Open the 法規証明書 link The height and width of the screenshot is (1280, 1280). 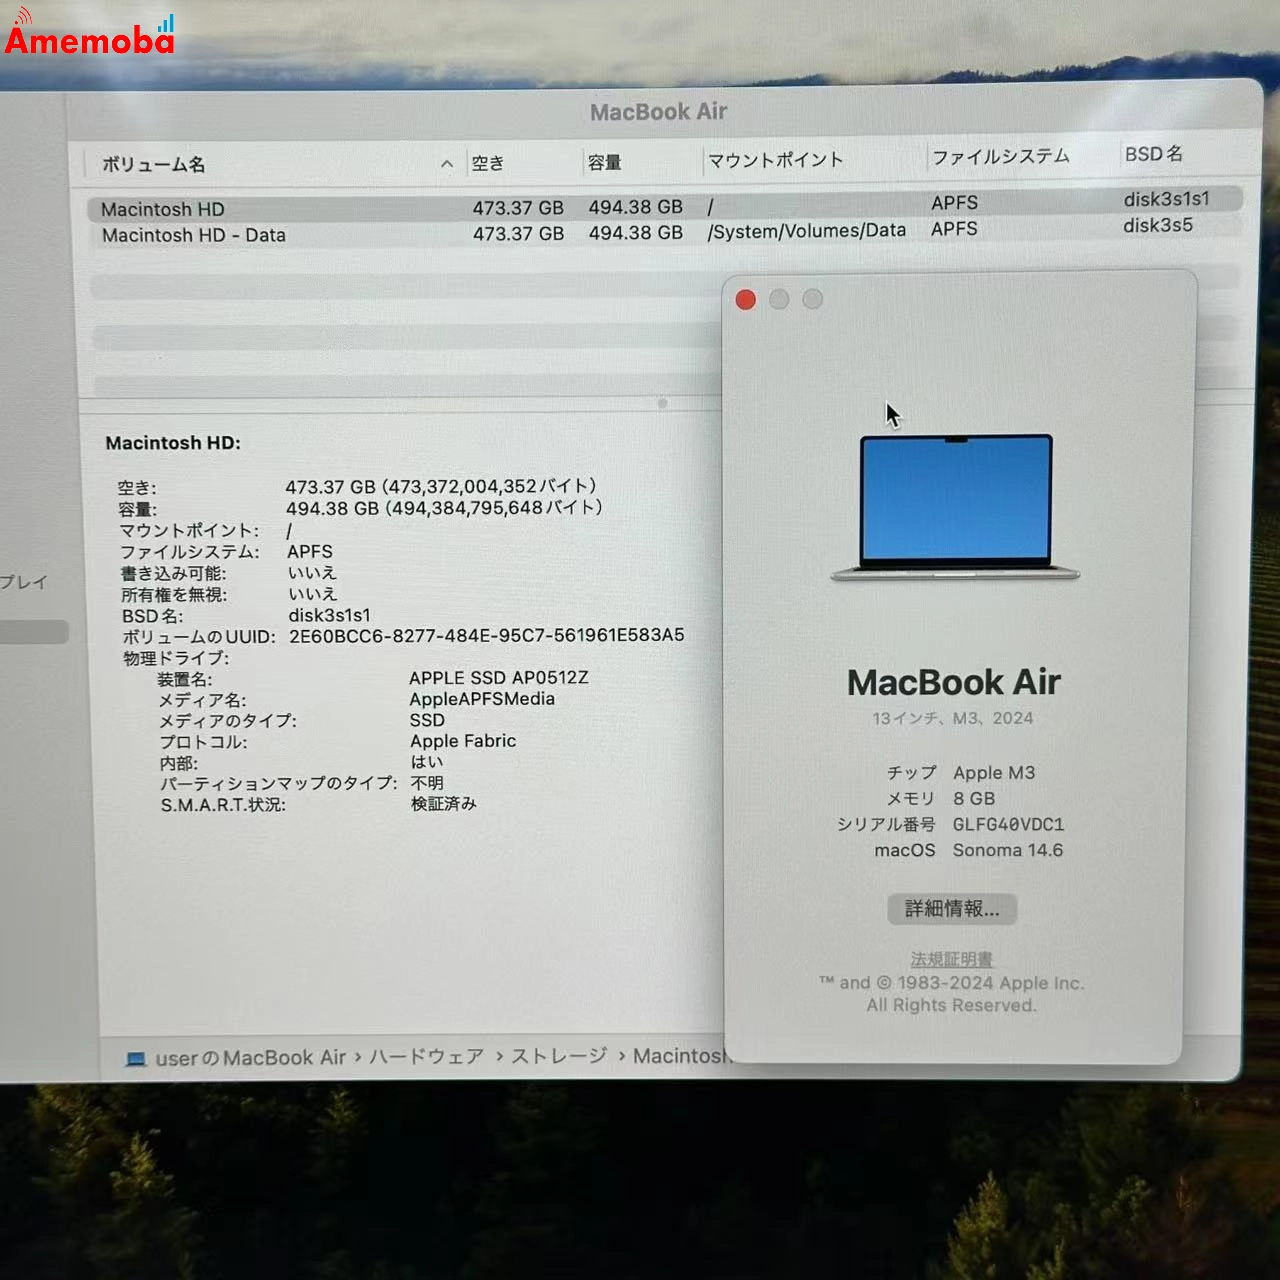point(950,958)
